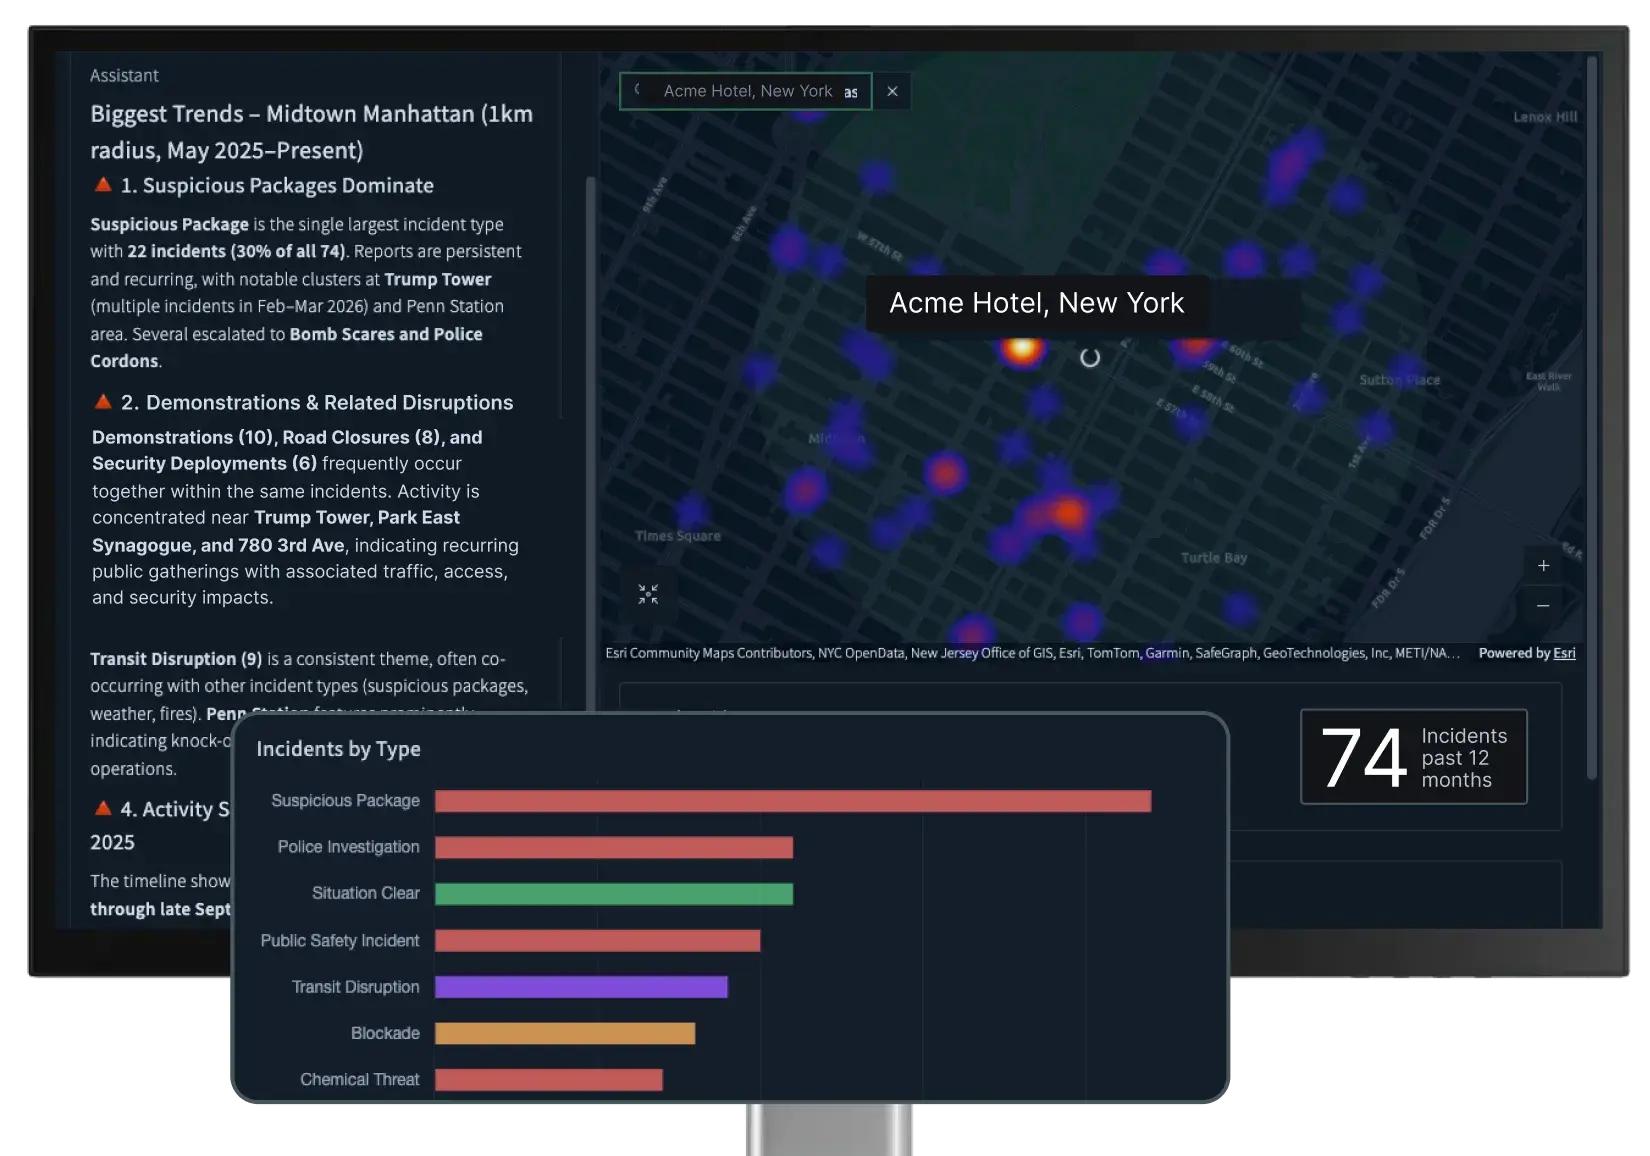This screenshot has height=1156, width=1650.
Task: Click the Assistant panel label
Action: pyautogui.click(x=124, y=76)
